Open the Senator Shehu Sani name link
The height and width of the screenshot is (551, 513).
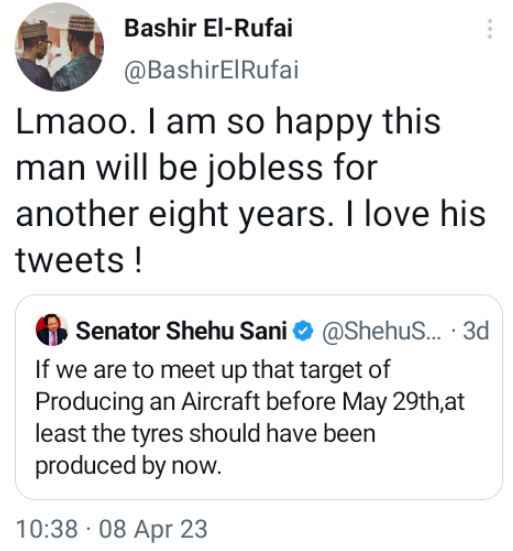point(181,331)
